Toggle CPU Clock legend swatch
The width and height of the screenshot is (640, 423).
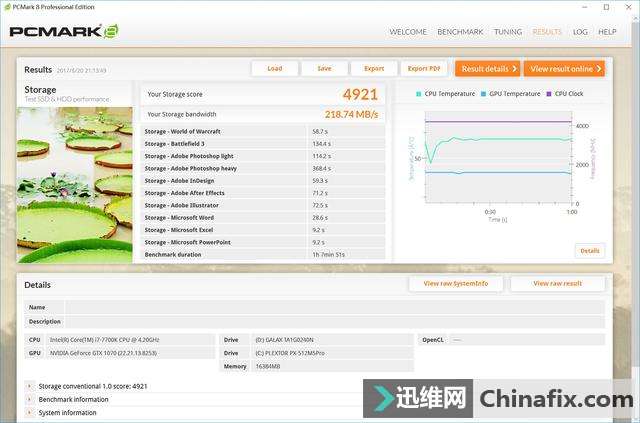pos(549,94)
